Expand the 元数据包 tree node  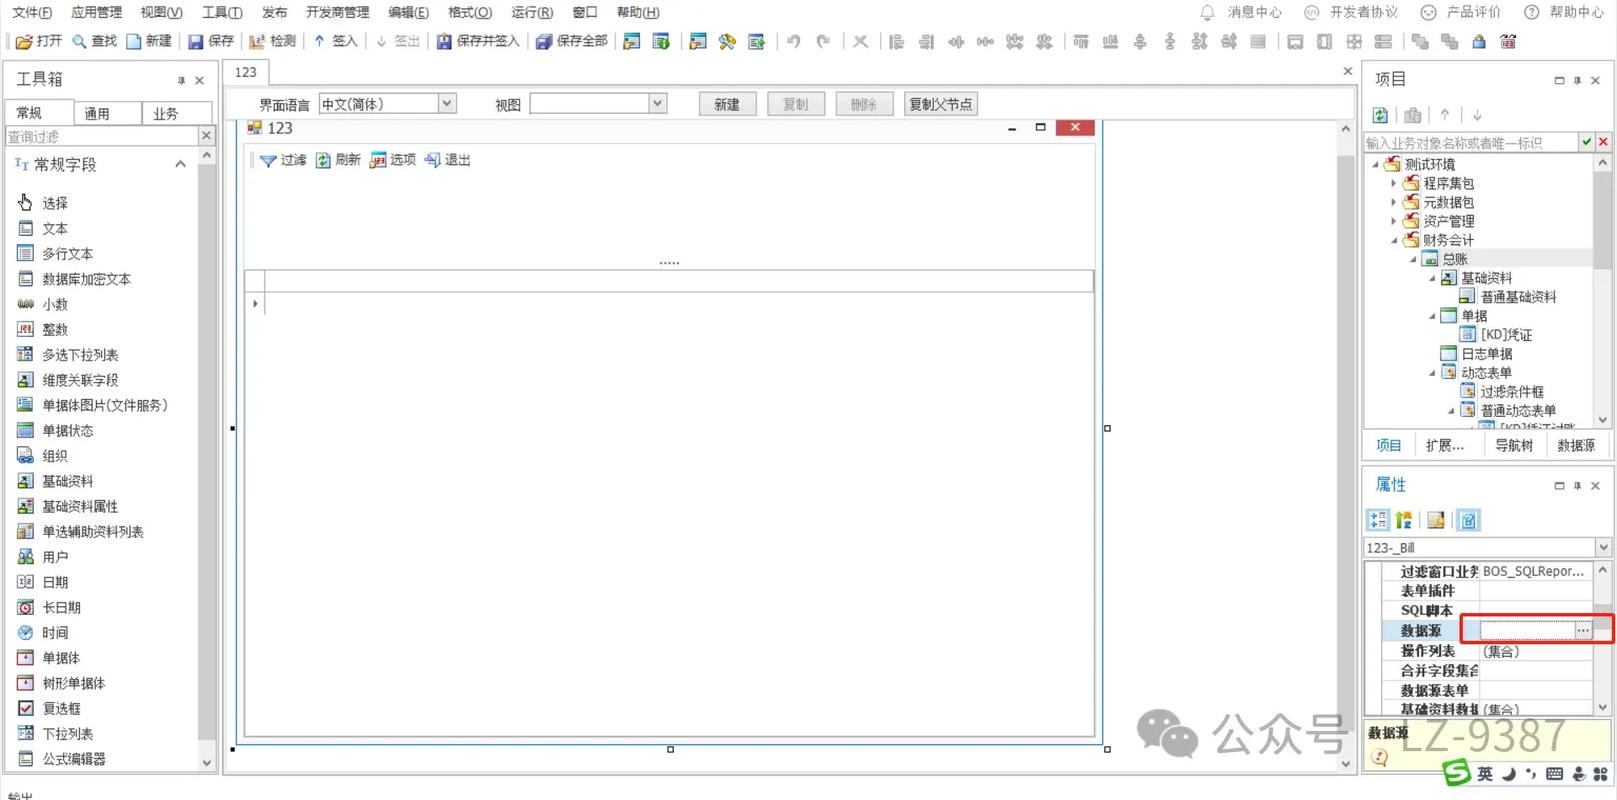(1393, 202)
